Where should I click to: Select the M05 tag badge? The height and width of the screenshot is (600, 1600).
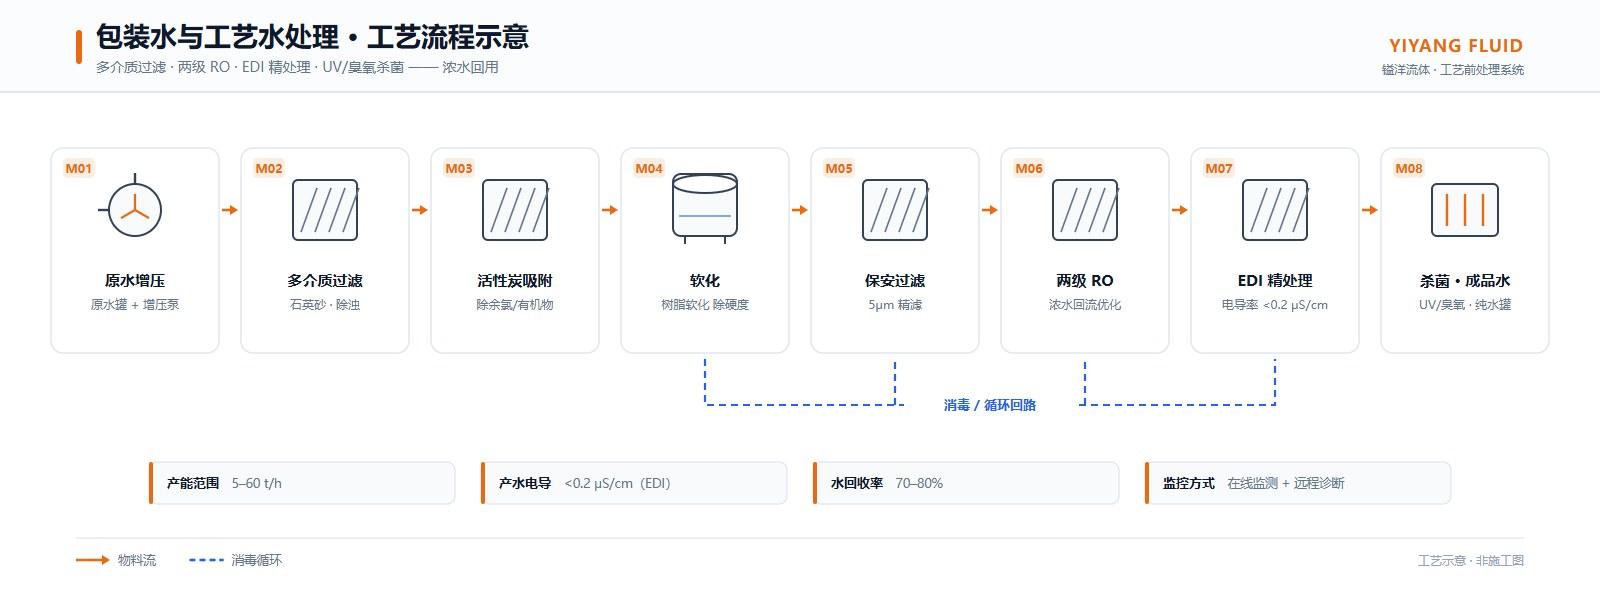[x=839, y=168]
